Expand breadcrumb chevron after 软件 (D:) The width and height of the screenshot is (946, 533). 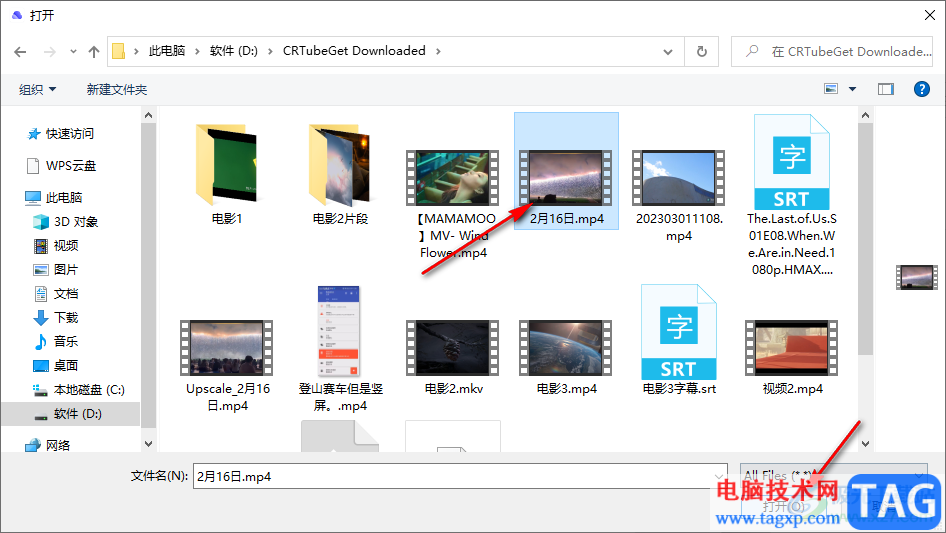270,51
